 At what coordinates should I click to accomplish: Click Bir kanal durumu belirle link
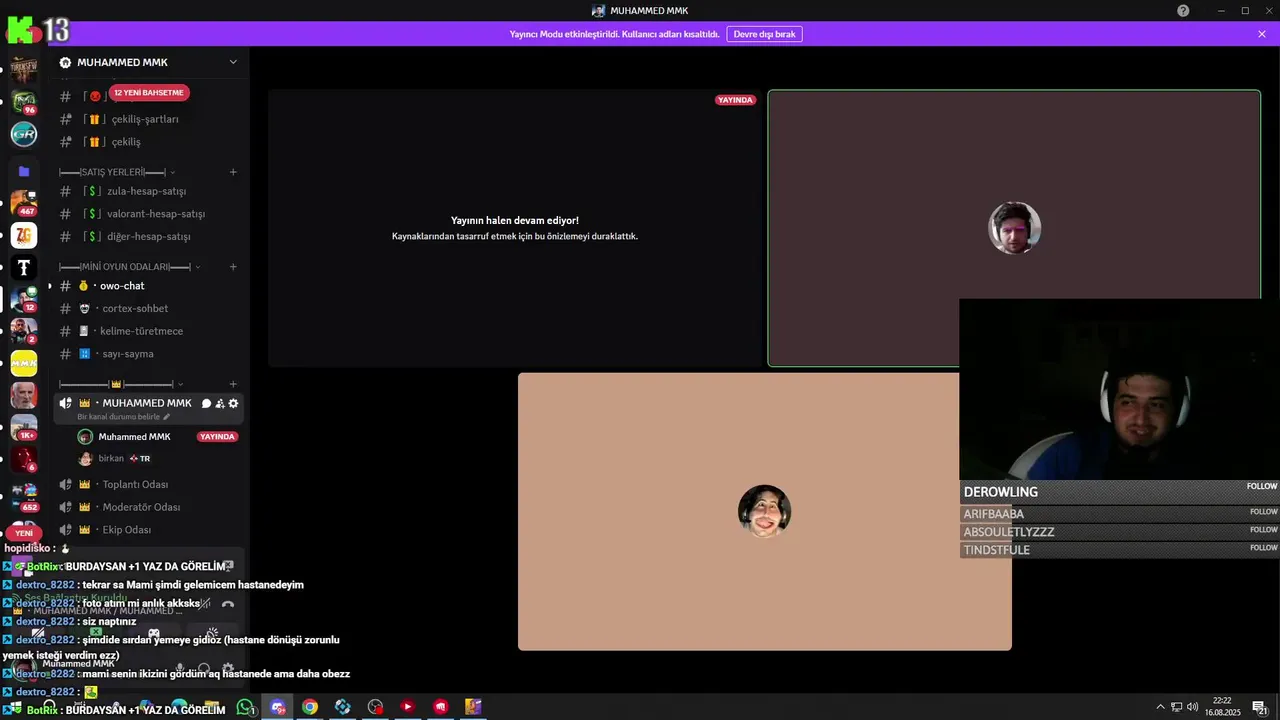(x=124, y=417)
